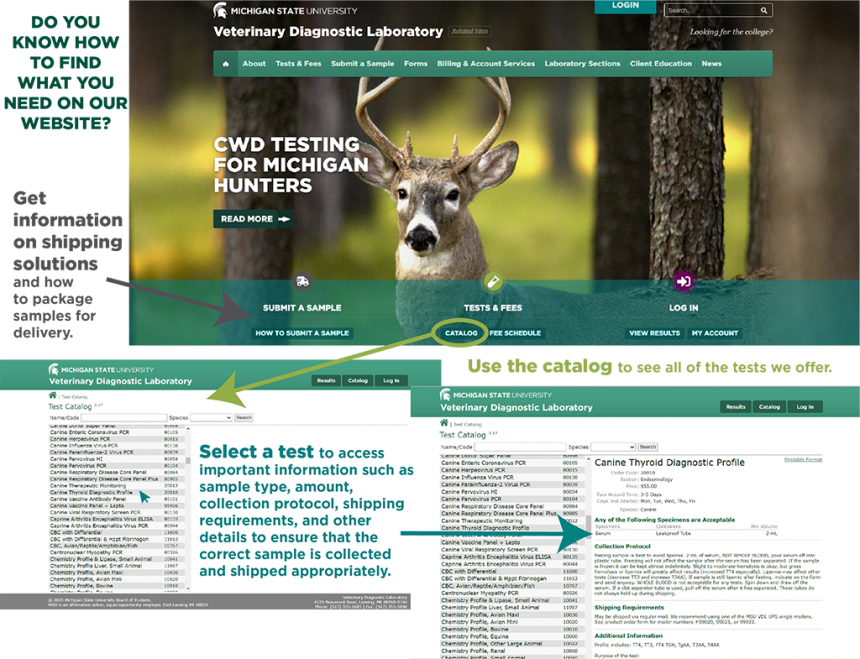The width and height of the screenshot is (860, 659).
Task: Open the Submit a Sample menu item
Action: coord(363,64)
